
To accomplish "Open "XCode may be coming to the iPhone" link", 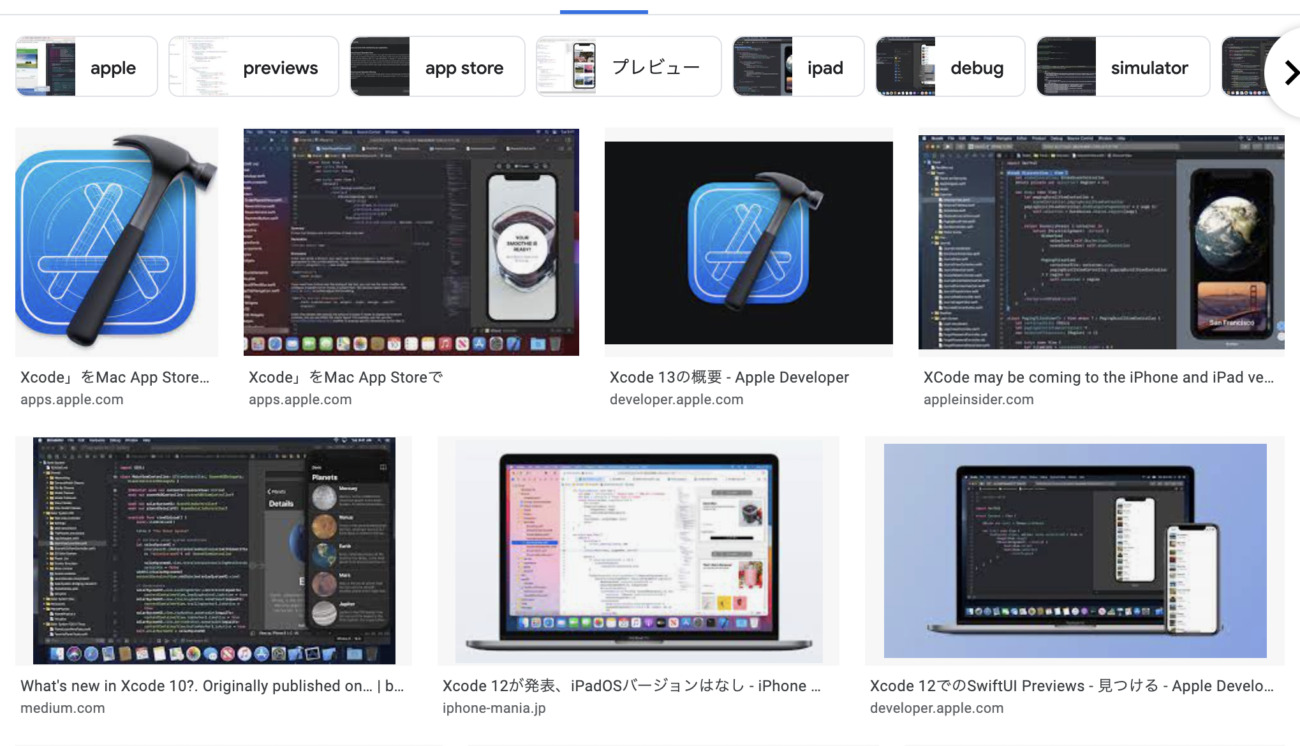I will pos(1099,377).
